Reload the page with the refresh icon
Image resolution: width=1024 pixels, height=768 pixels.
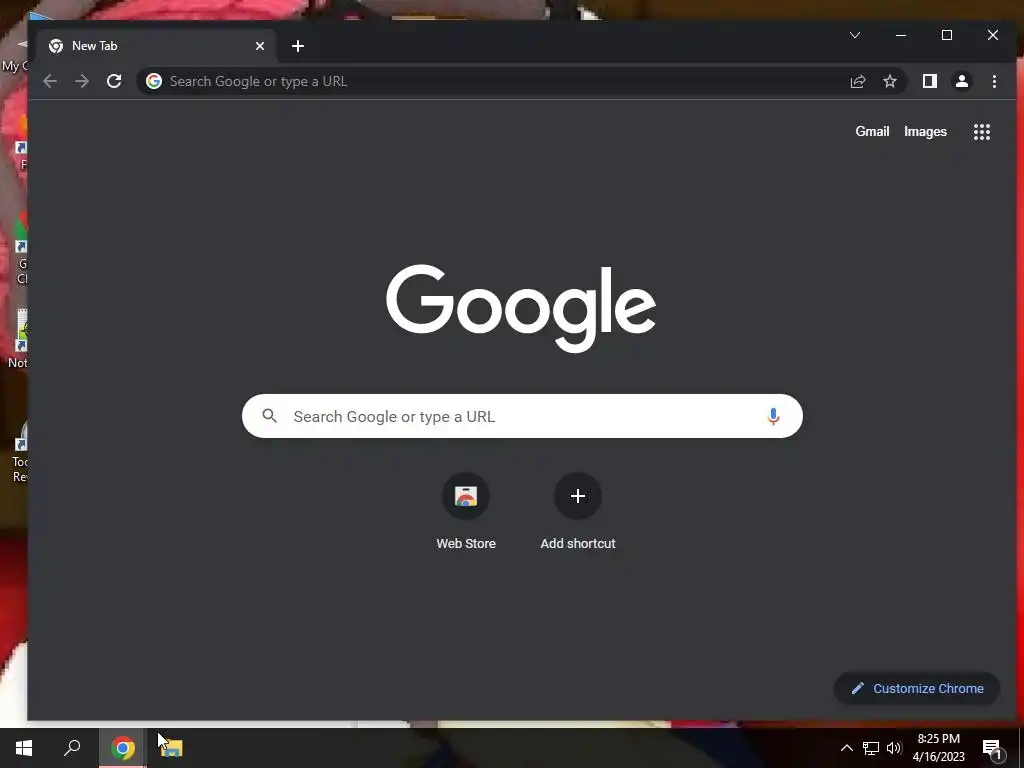(114, 81)
